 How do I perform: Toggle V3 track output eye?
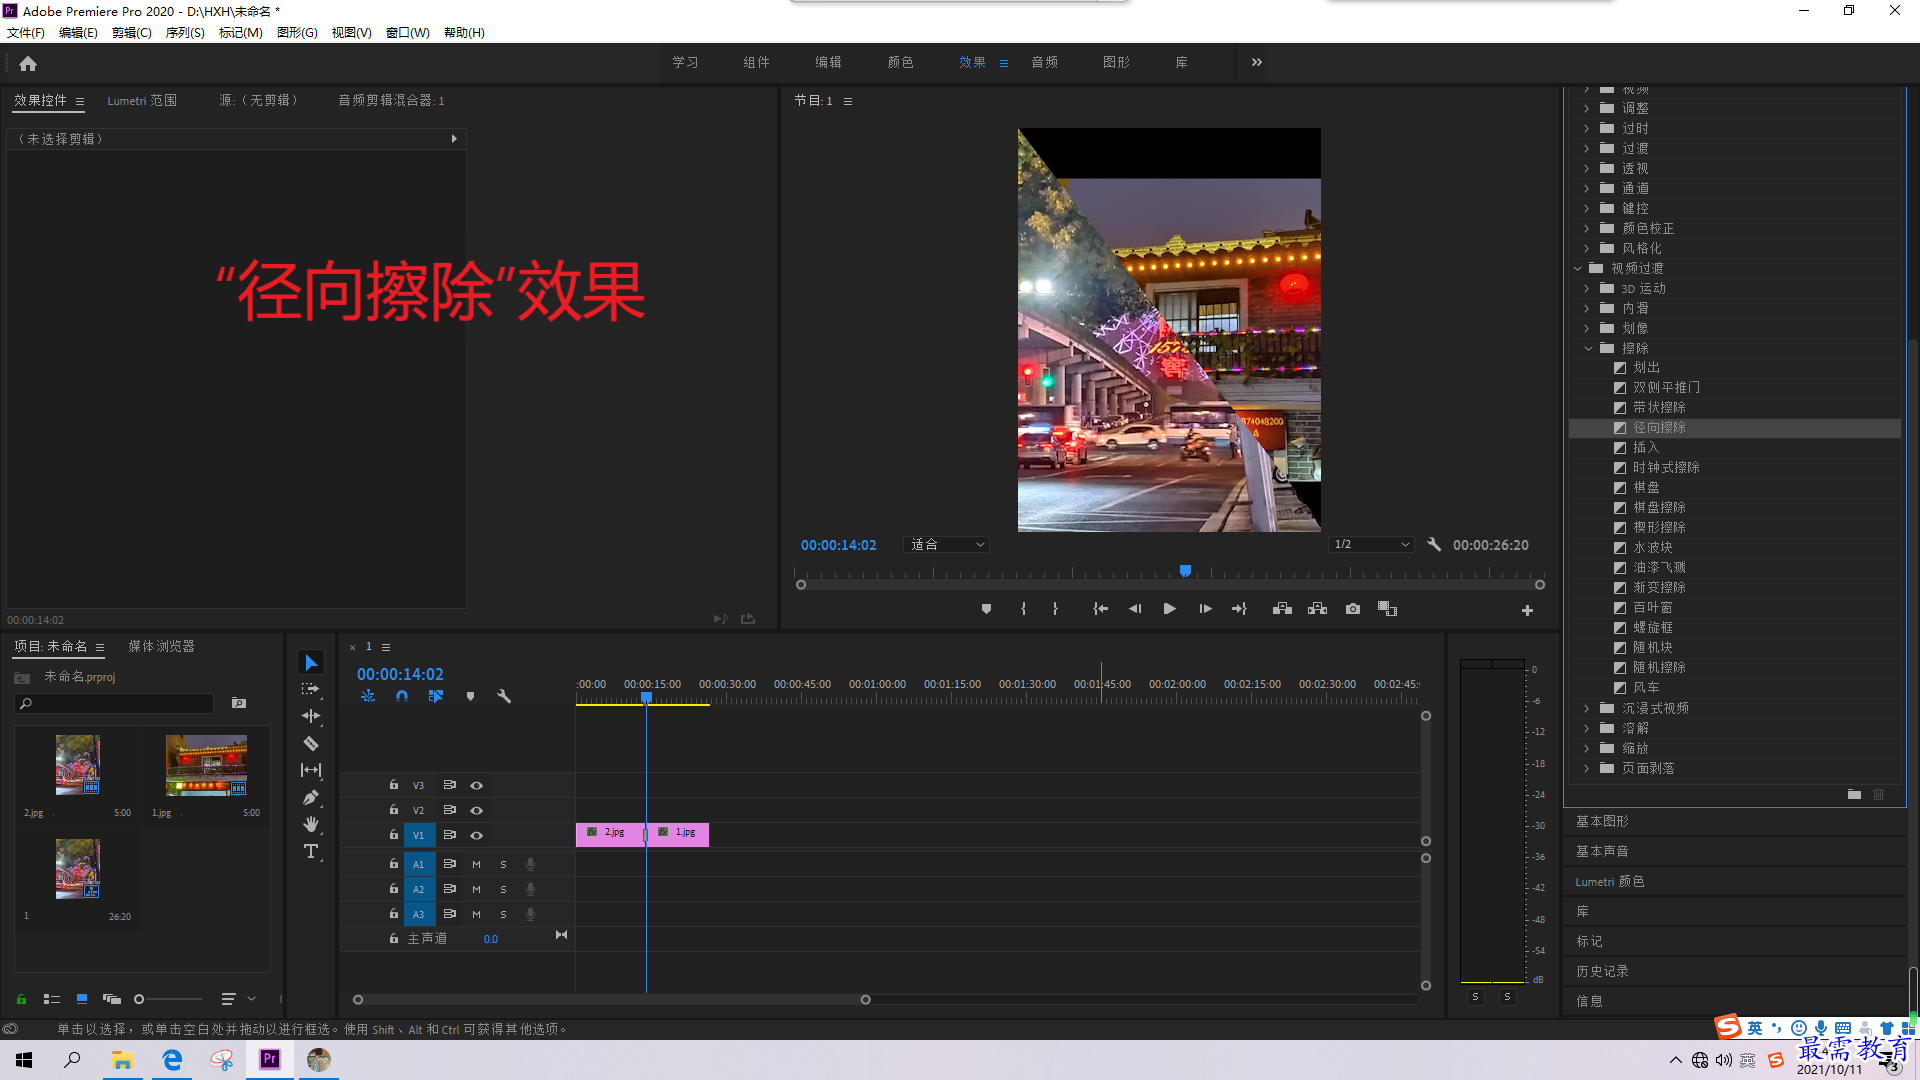coord(477,786)
